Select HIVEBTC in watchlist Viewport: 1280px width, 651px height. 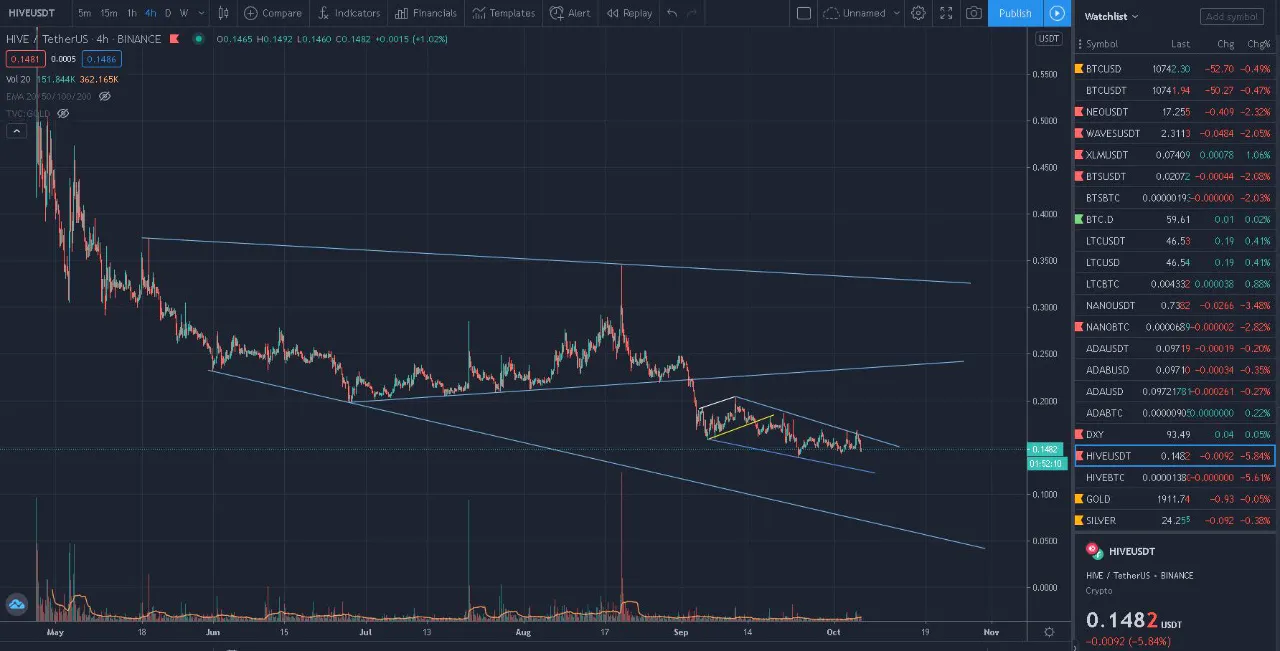(1175, 478)
